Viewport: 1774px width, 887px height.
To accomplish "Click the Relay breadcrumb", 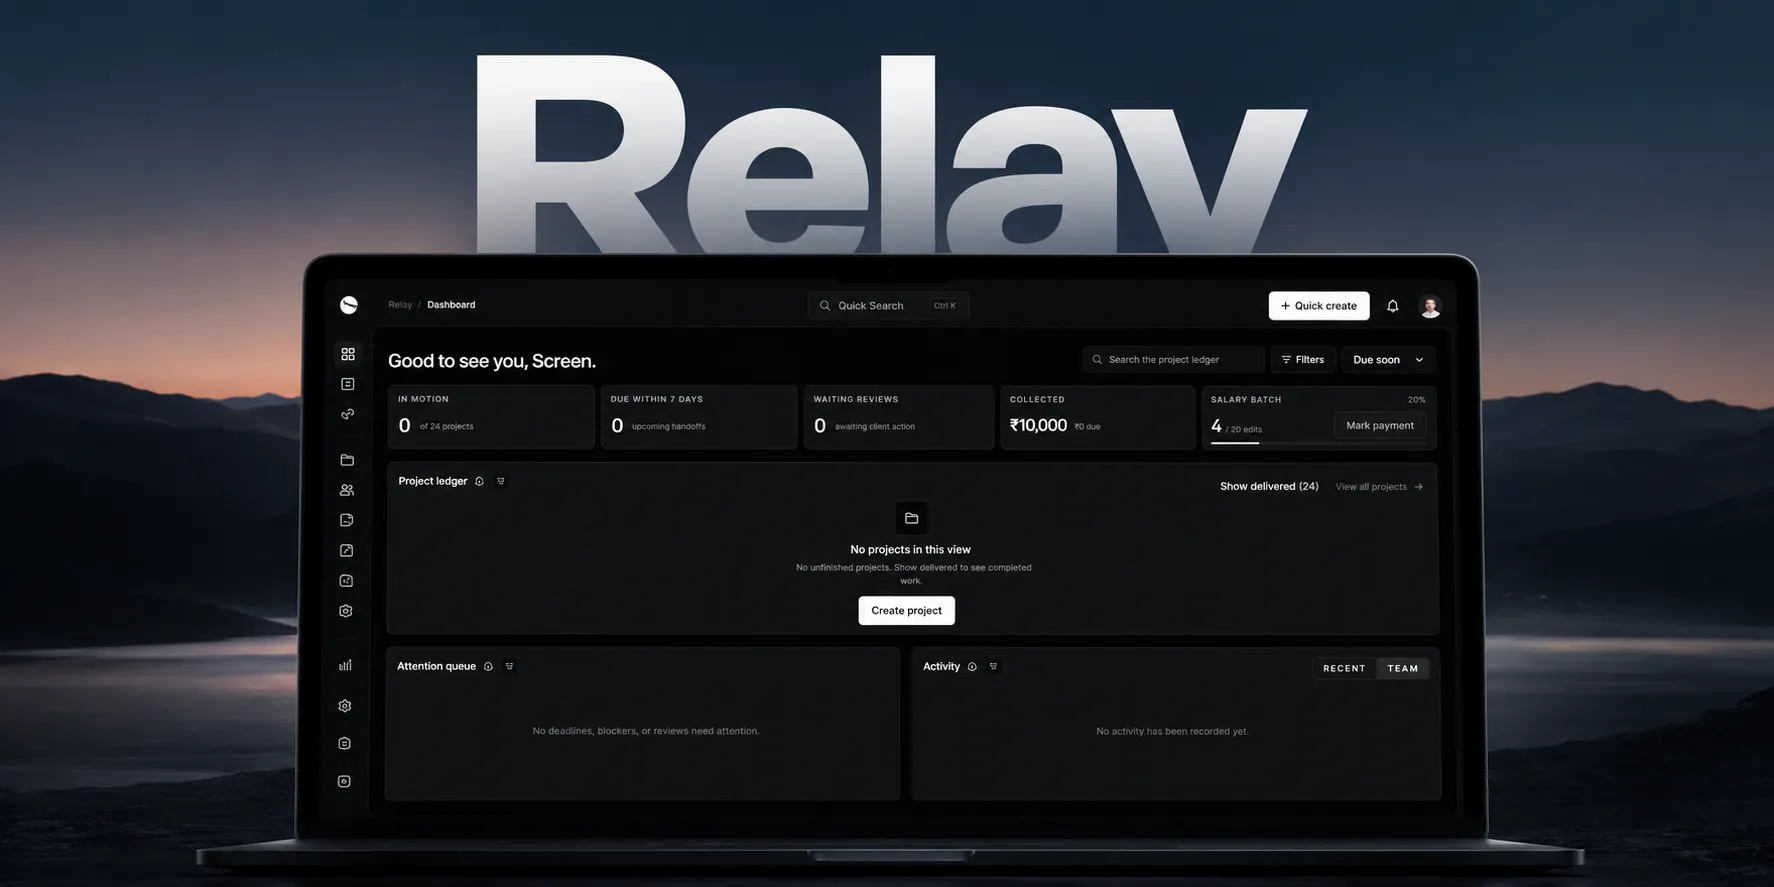I will (400, 305).
